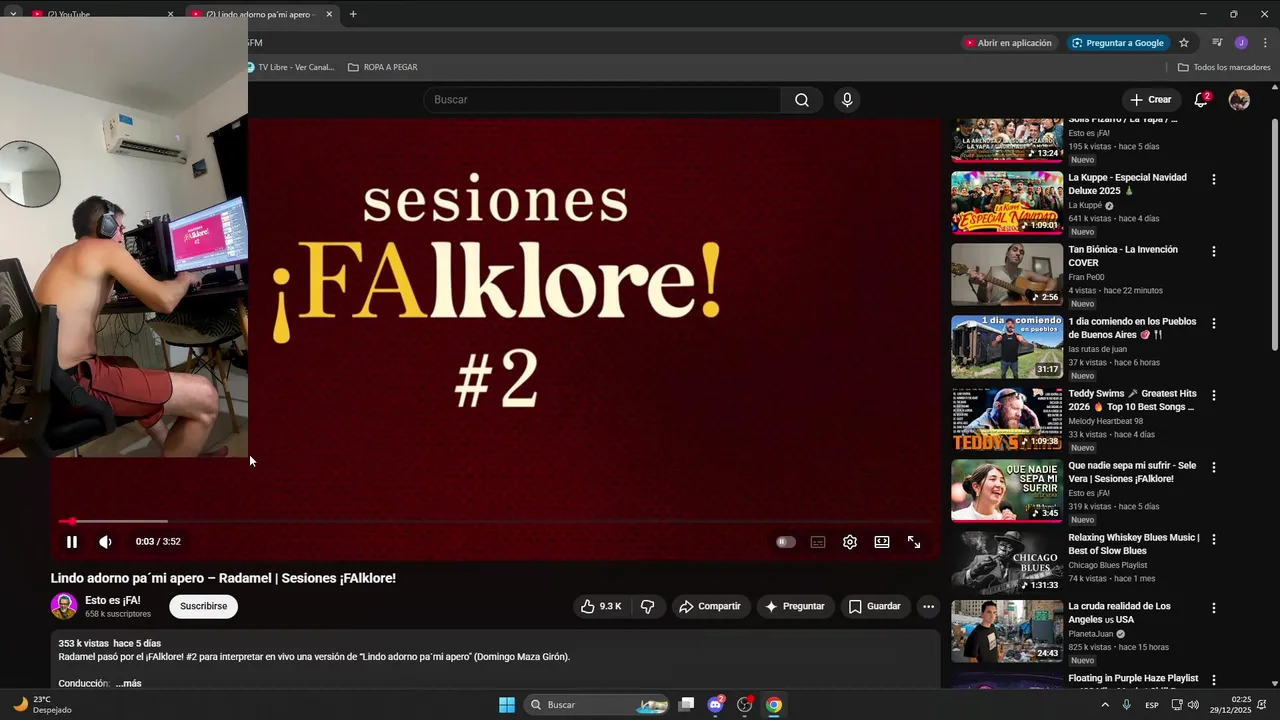Open the TV Libre - Ver Canal bookmark
Screen dimensions: 1280x720
(x=291, y=67)
